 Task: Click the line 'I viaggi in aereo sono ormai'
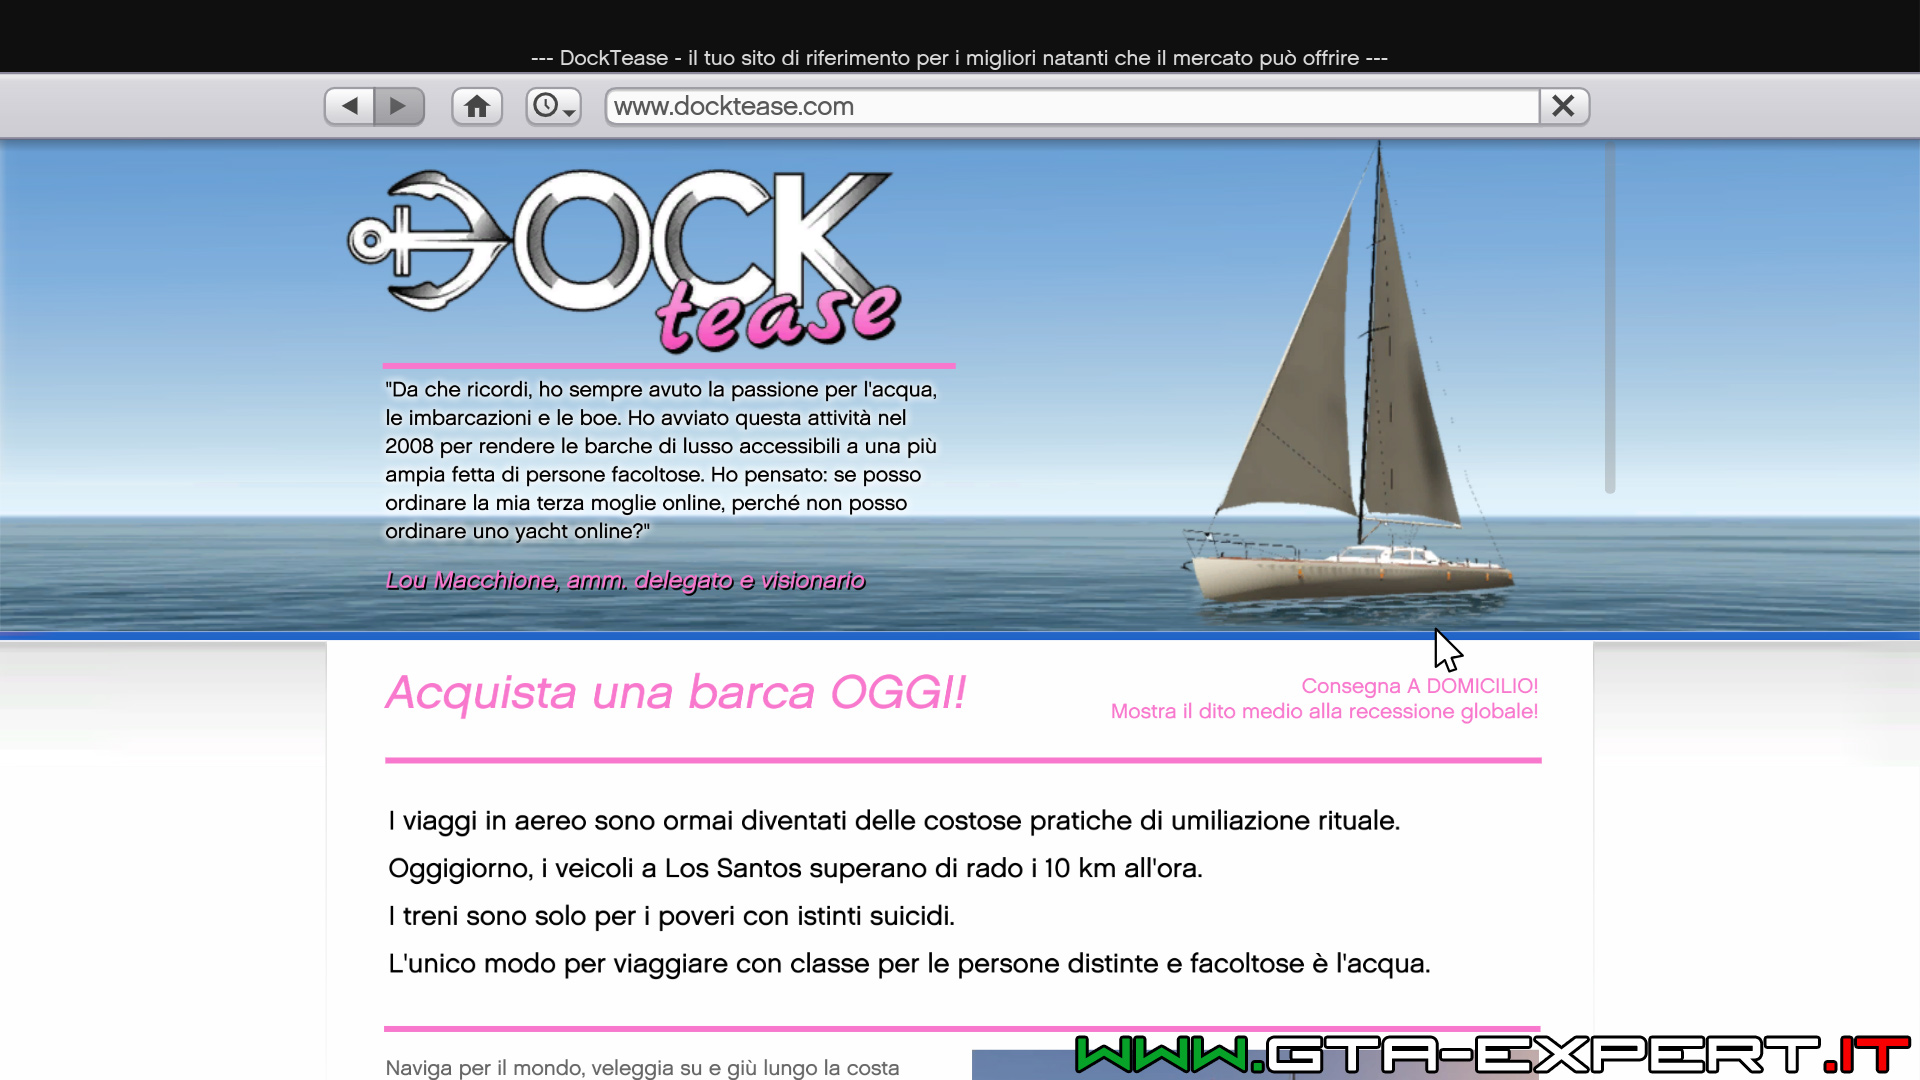[x=894, y=821]
